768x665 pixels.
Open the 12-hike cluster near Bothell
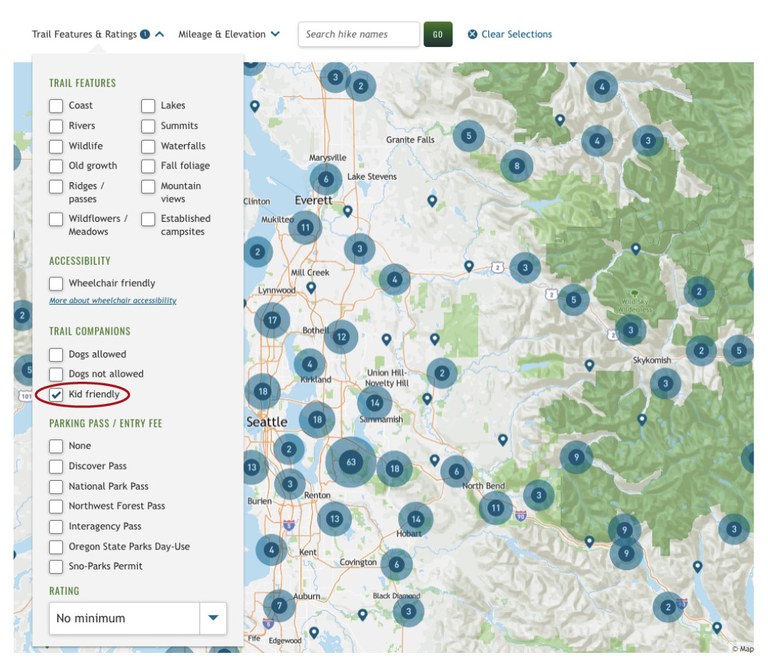(x=341, y=337)
